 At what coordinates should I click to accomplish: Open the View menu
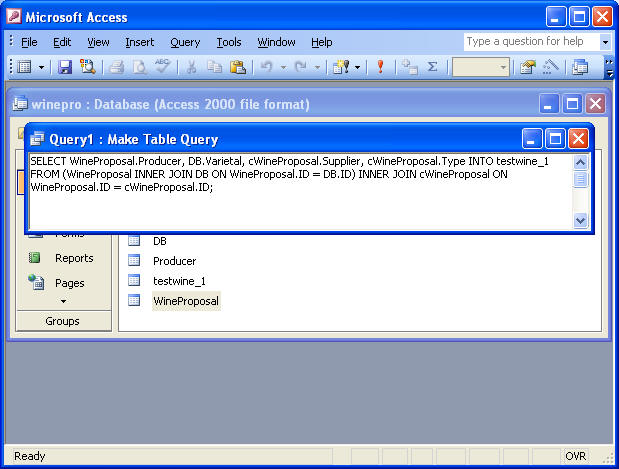click(x=98, y=42)
